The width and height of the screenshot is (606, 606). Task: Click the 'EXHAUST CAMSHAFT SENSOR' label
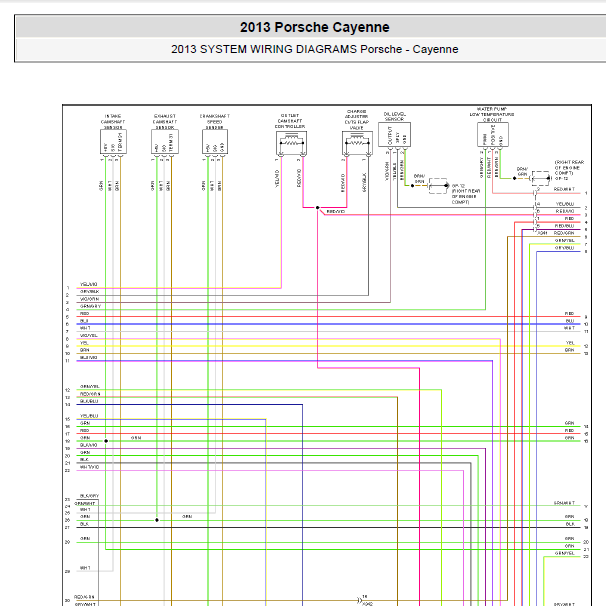click(x=165, y=122)
